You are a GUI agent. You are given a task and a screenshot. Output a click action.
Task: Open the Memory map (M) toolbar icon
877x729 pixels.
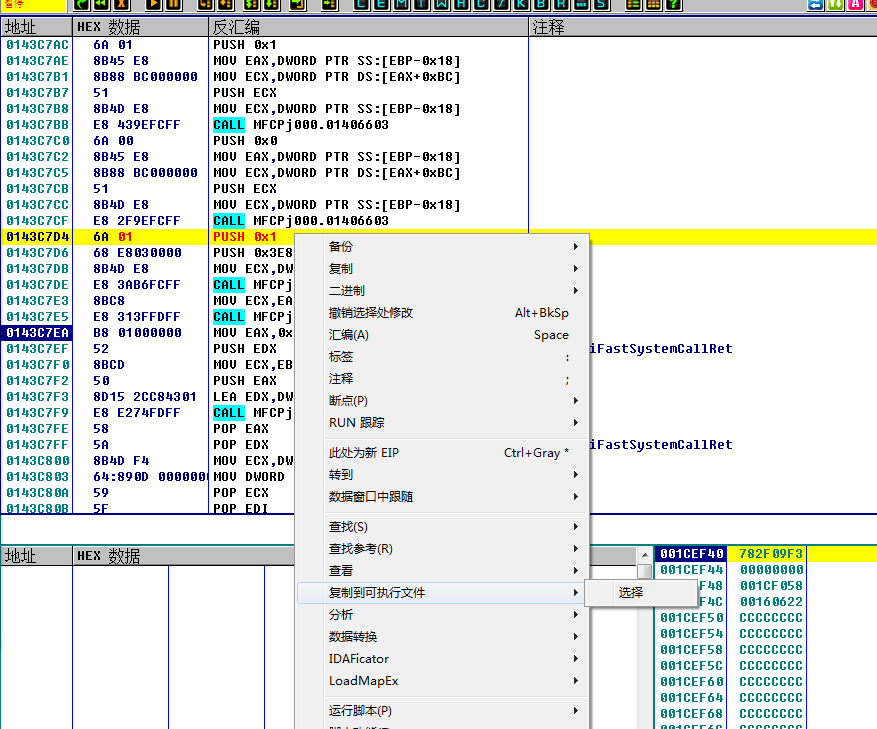point(400,4)
